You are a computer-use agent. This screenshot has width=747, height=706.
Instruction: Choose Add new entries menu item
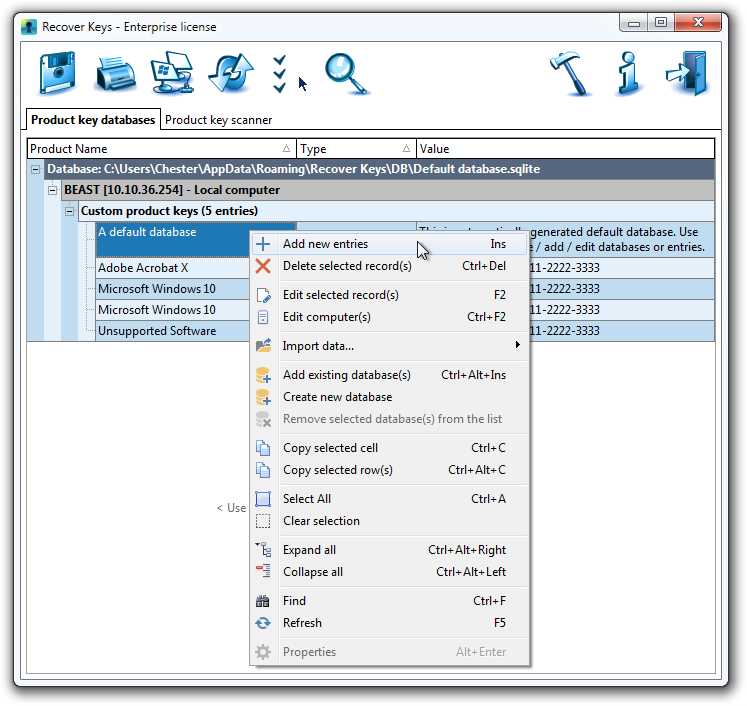click(x=390, y=244)
